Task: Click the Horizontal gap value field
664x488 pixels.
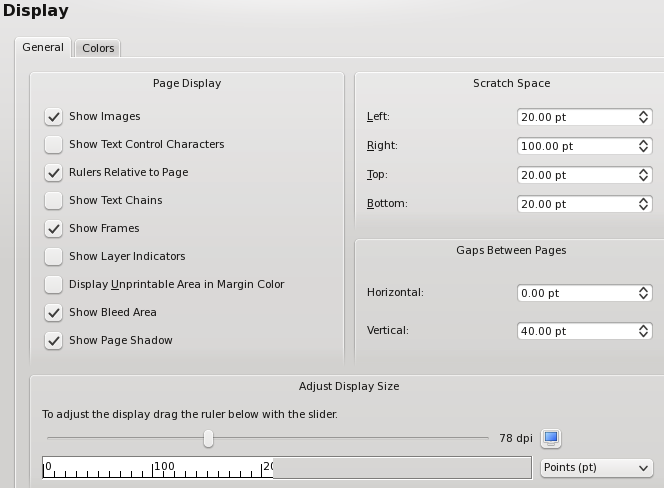Action: [x=575, y=293]
